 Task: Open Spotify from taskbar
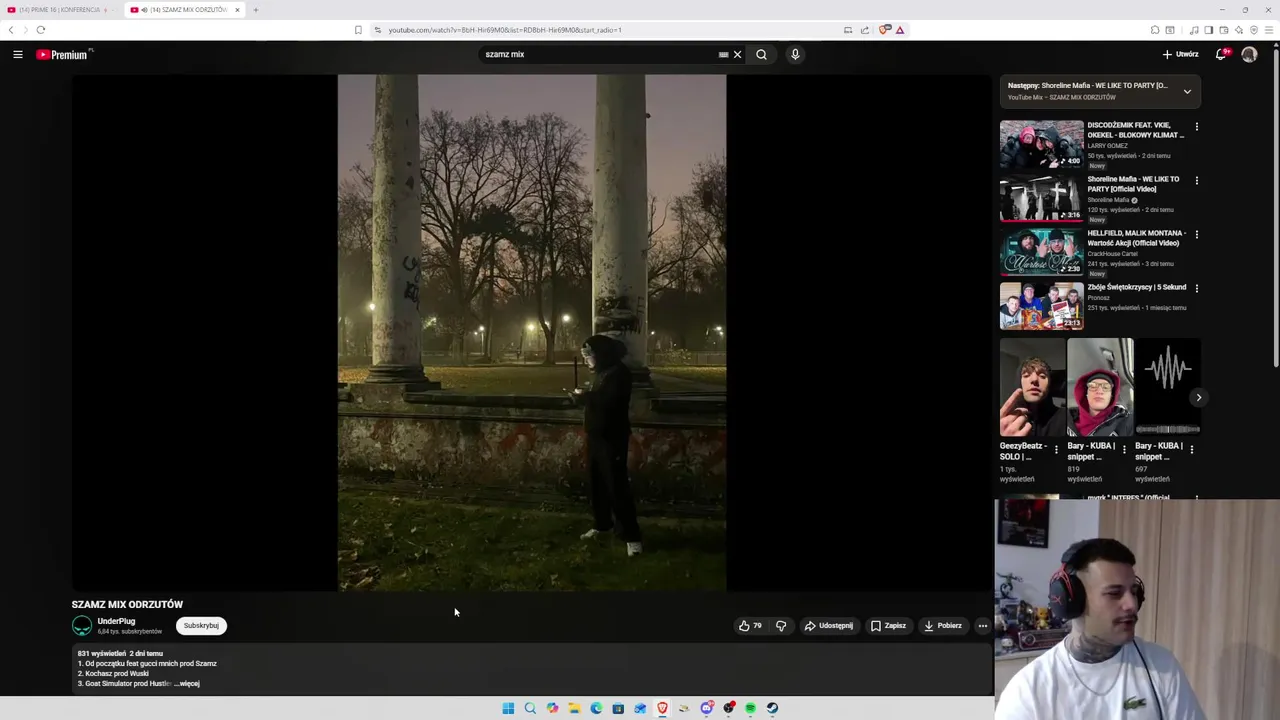click(x=750, y=708)
